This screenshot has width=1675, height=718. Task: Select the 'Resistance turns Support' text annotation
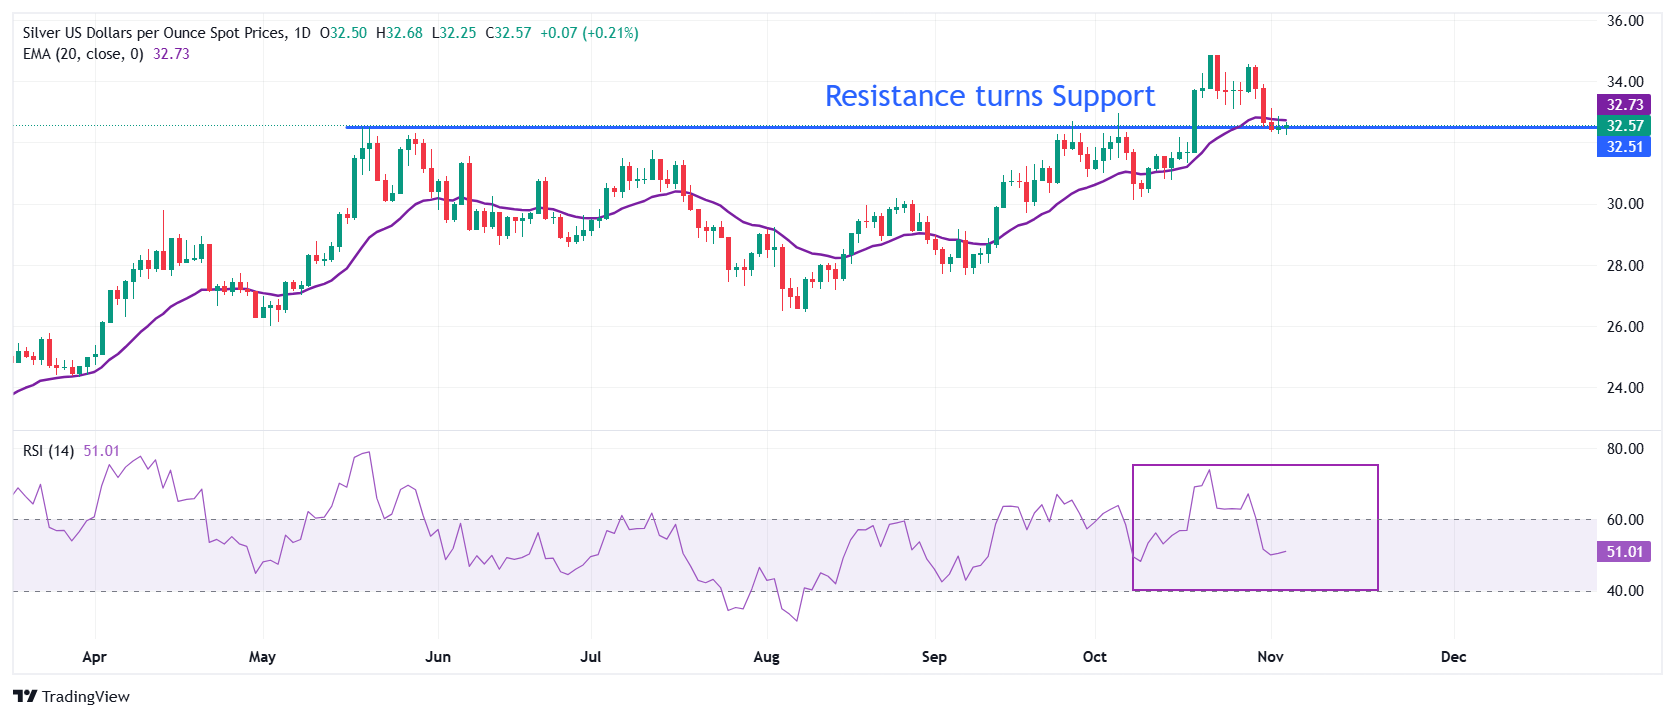click(x=989, y=96)
